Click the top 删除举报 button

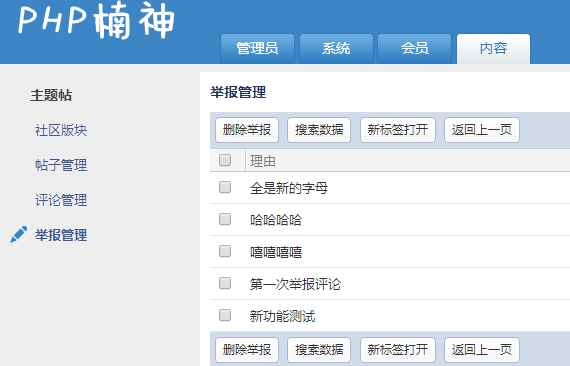coord(247,130)
